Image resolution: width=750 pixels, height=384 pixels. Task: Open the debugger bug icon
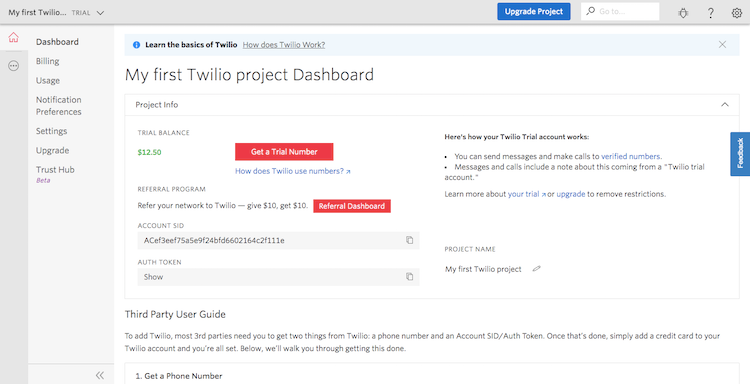(683, 13)
